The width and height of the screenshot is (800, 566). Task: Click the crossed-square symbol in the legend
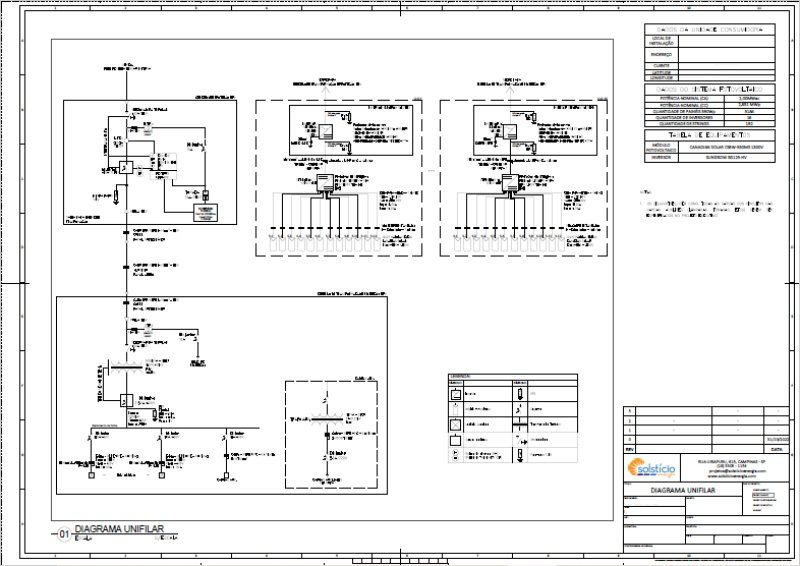(456, 424)
